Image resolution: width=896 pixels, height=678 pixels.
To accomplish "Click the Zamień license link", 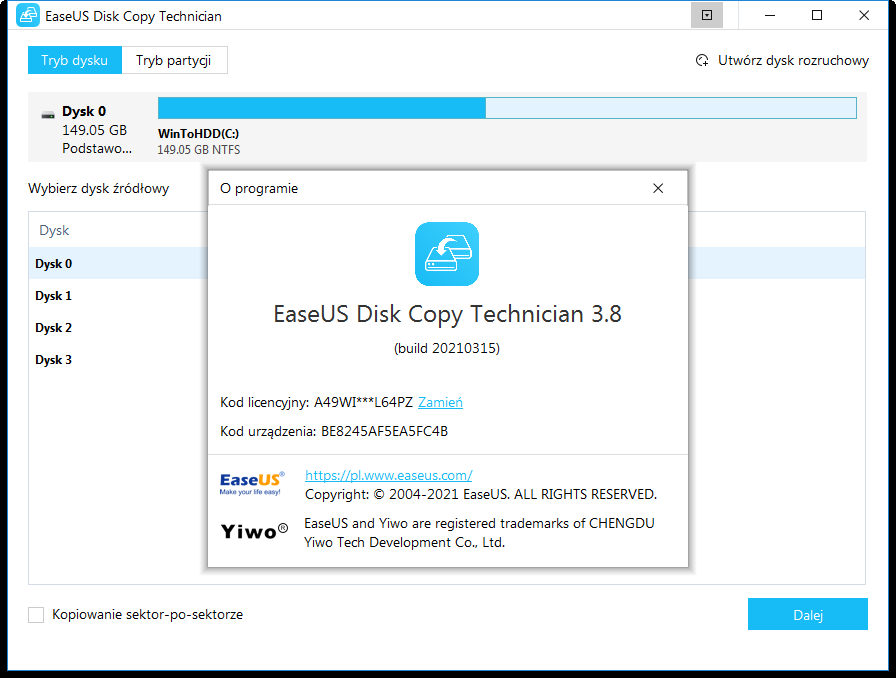I will click(x=440, y=402).
